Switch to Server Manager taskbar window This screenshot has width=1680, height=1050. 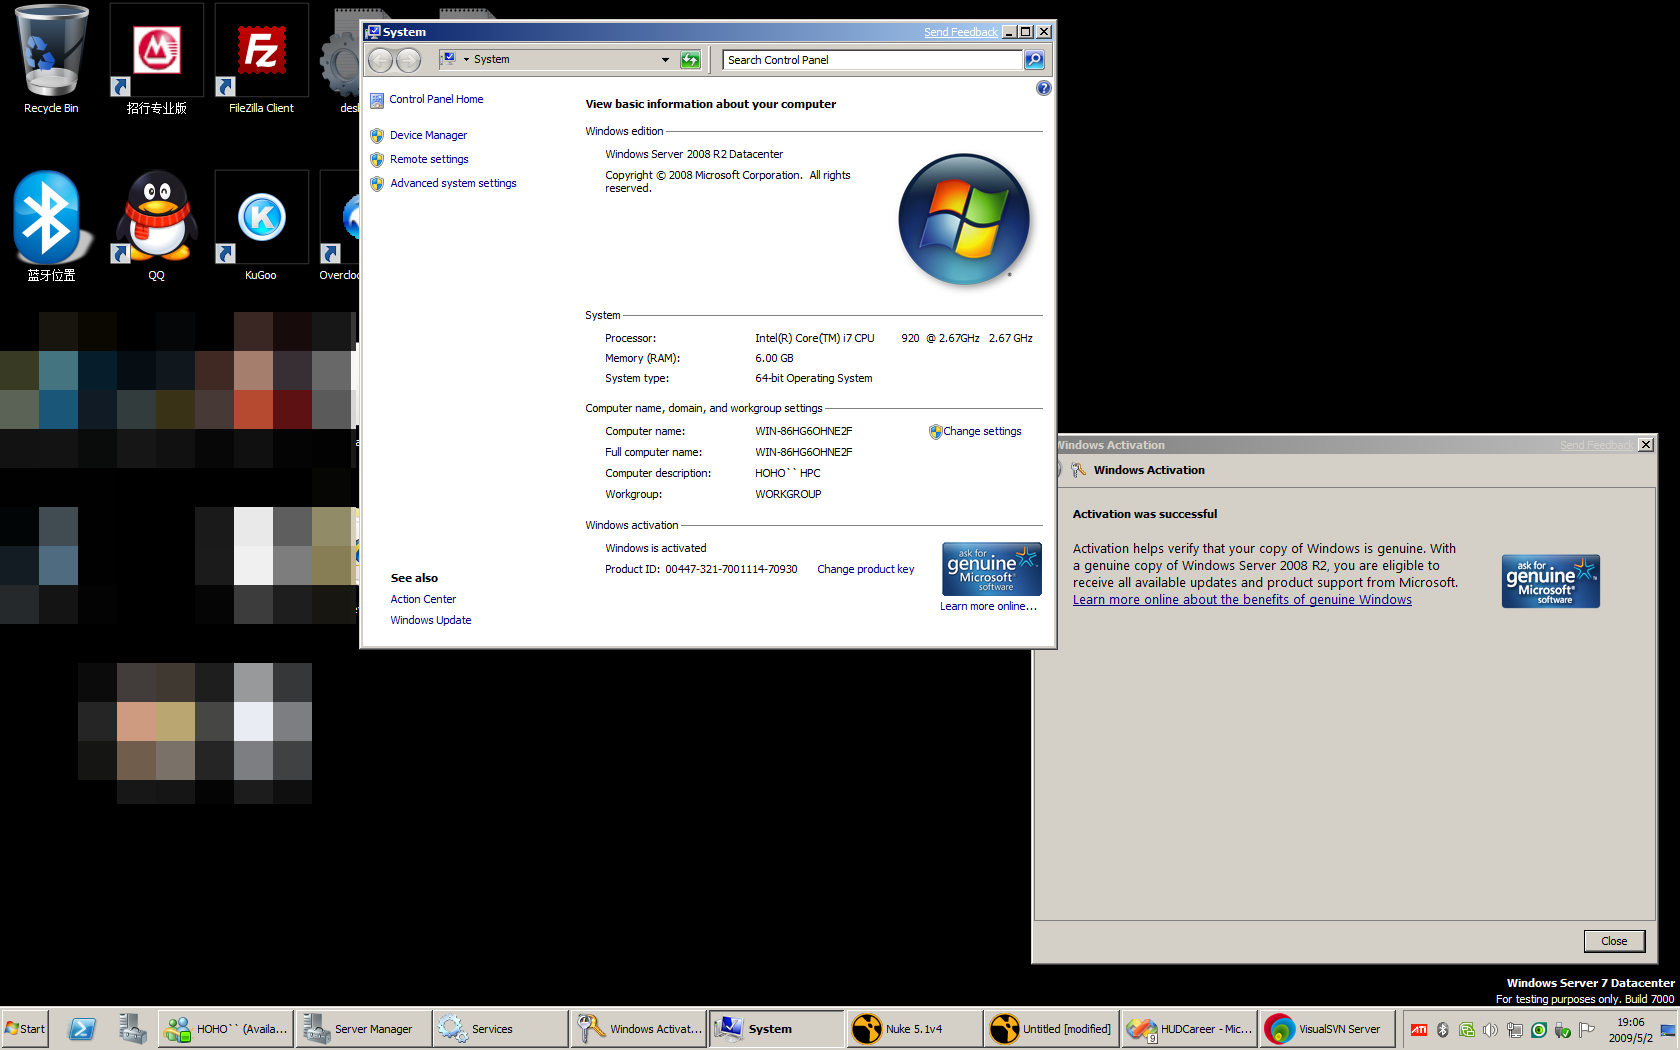point(364,1028)
